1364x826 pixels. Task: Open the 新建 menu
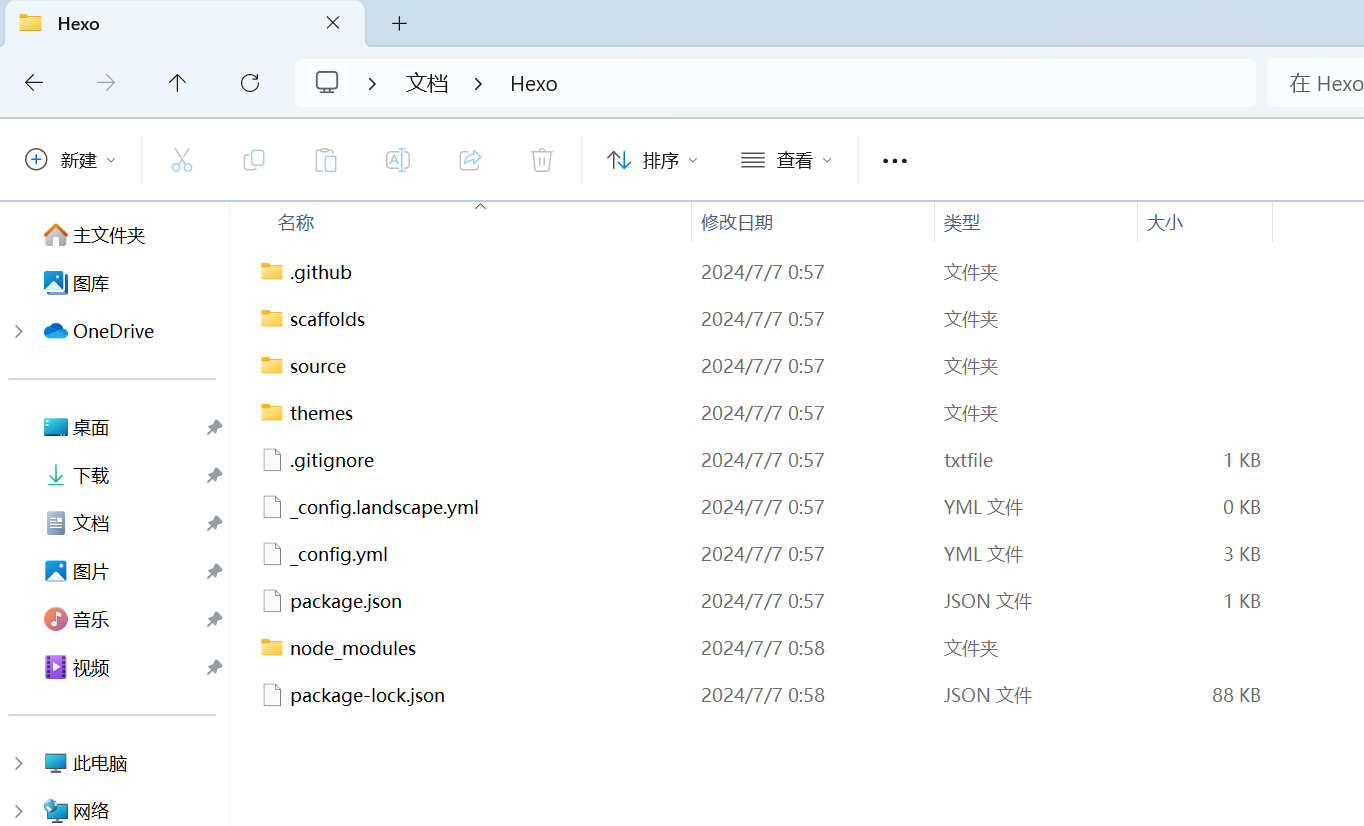click(70, 160)
